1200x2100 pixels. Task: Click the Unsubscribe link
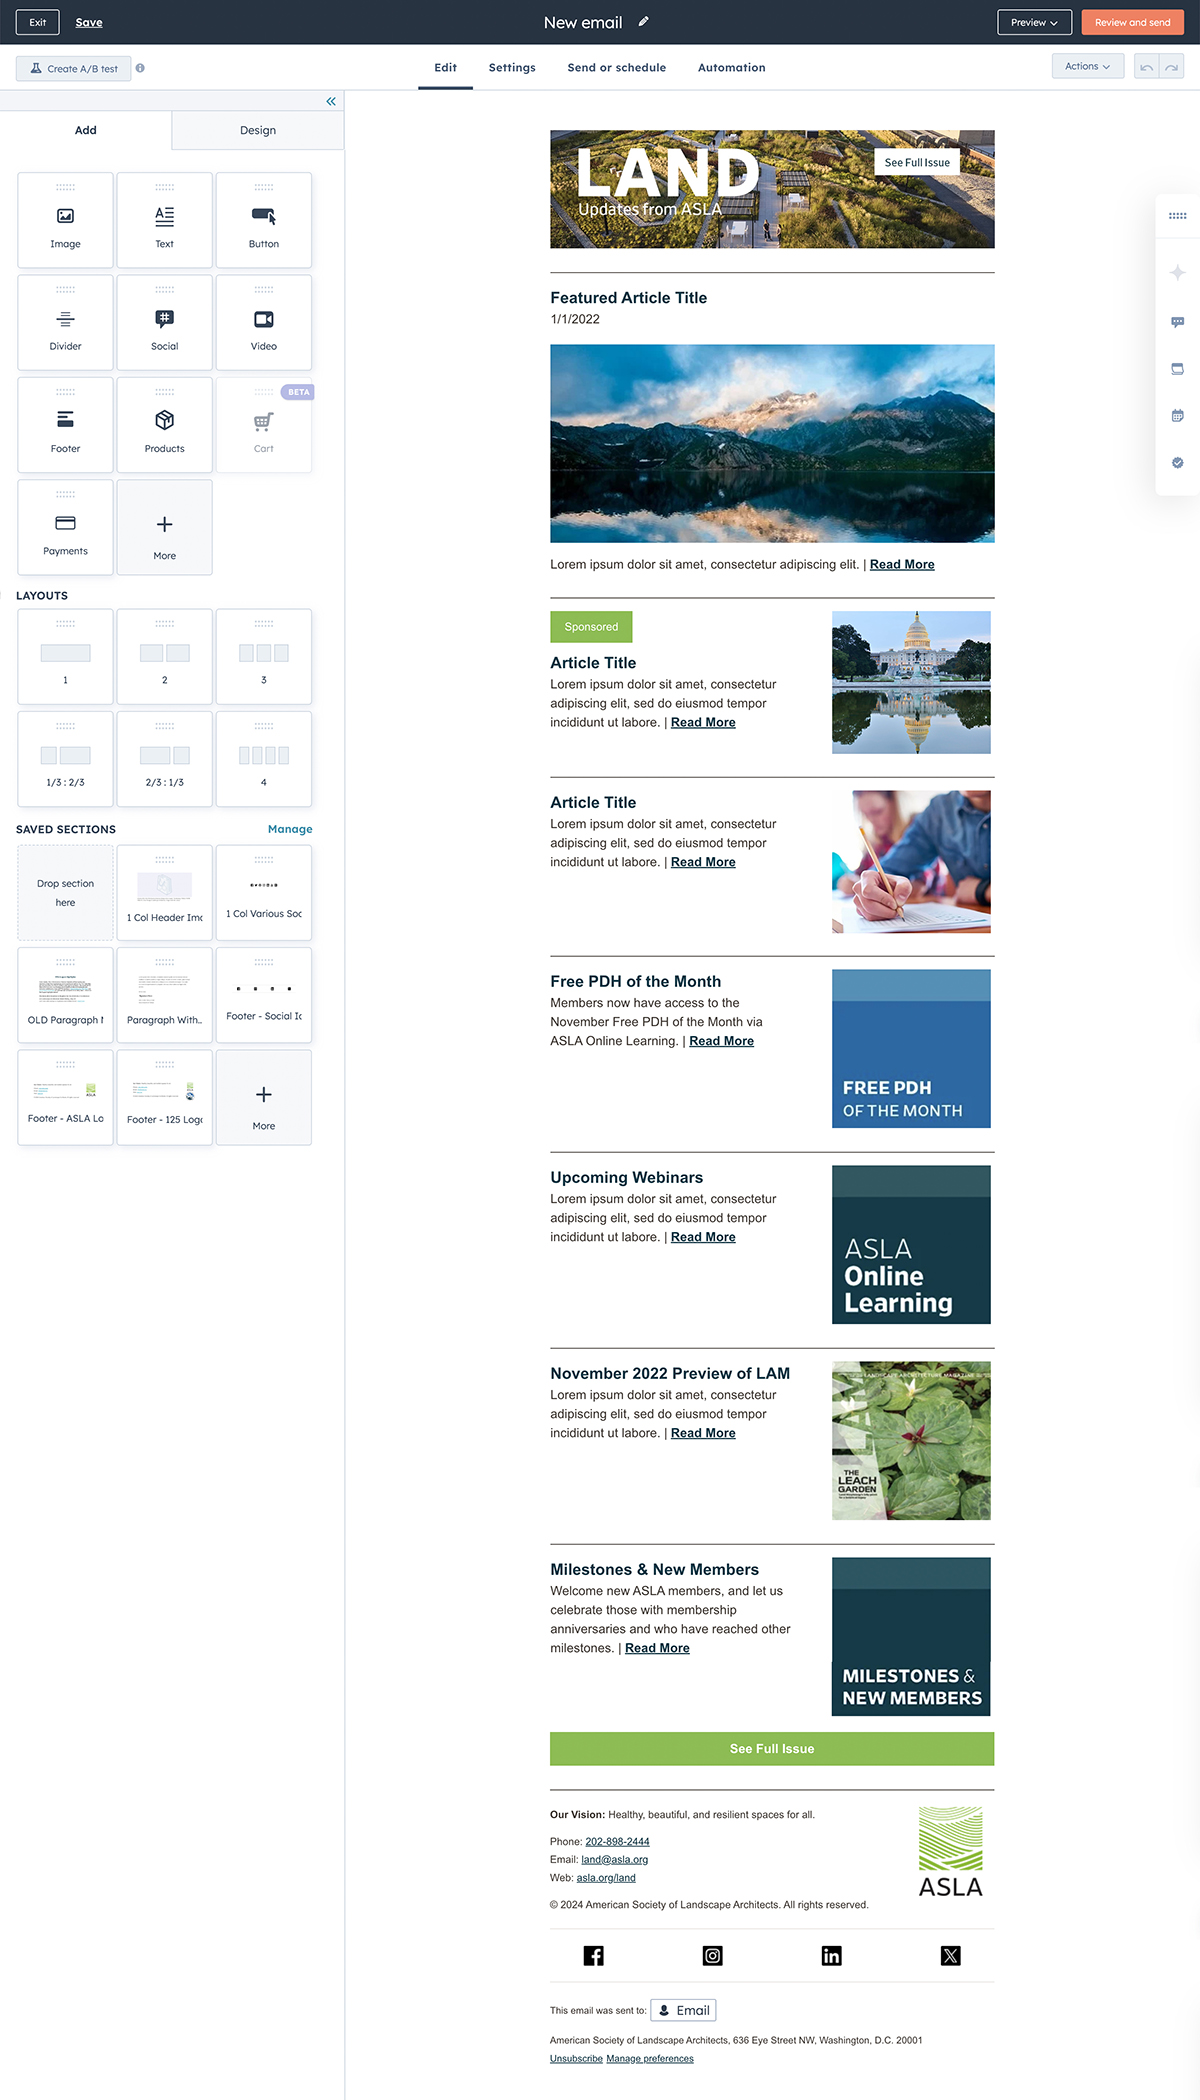576,2058
